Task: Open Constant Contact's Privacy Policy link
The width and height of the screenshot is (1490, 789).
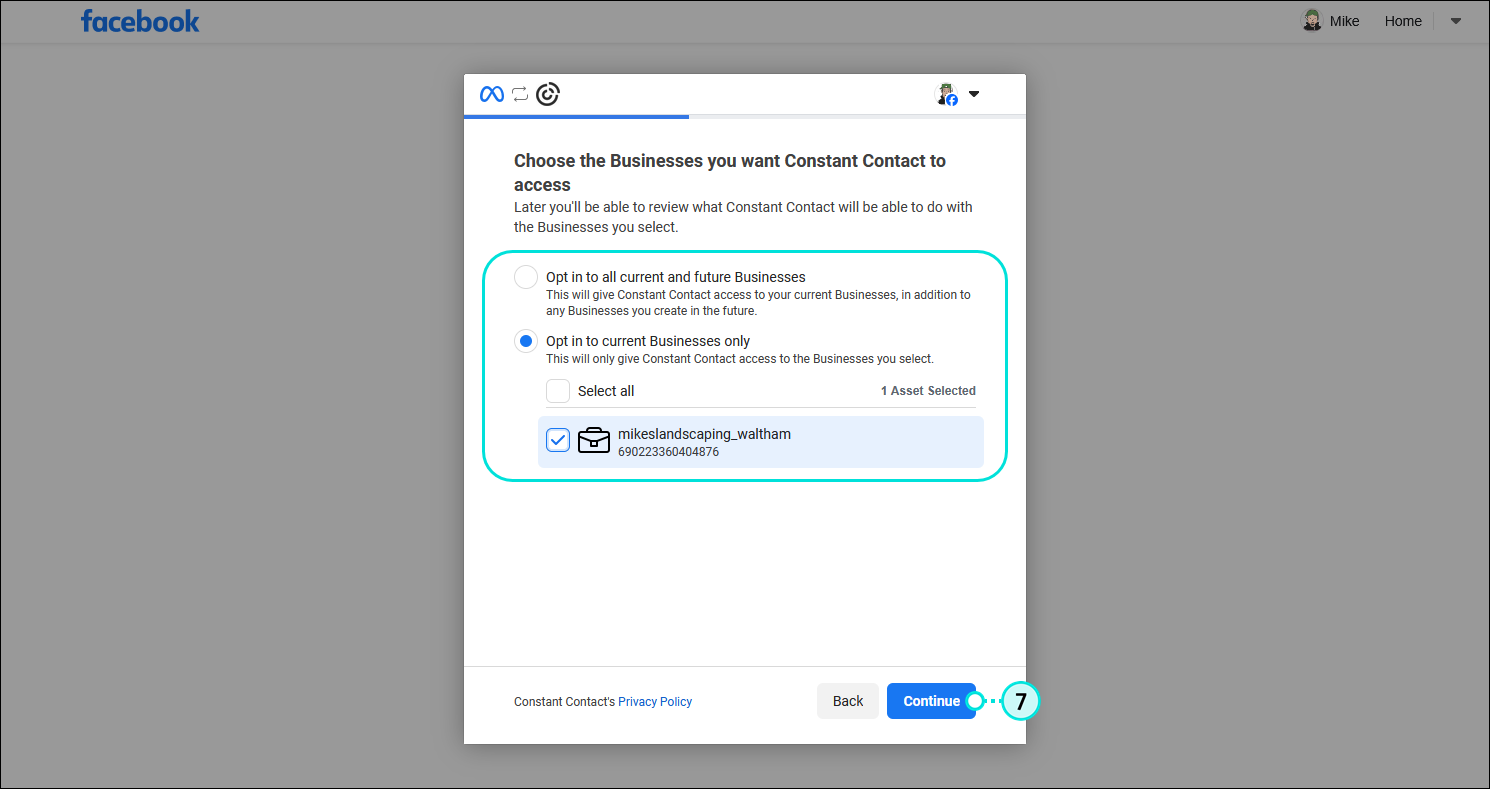Action: coord(655,702)
